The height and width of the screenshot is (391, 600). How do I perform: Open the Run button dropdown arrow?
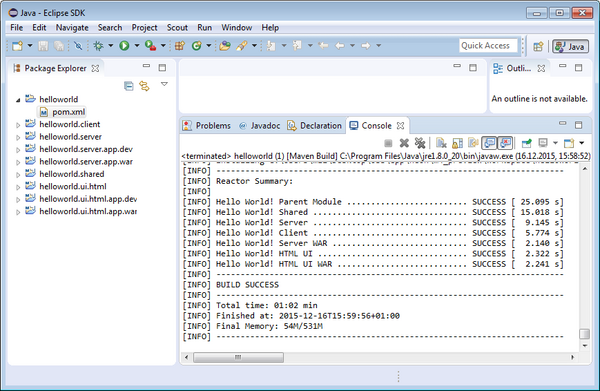pyautogui.click(x=137, y=46)
